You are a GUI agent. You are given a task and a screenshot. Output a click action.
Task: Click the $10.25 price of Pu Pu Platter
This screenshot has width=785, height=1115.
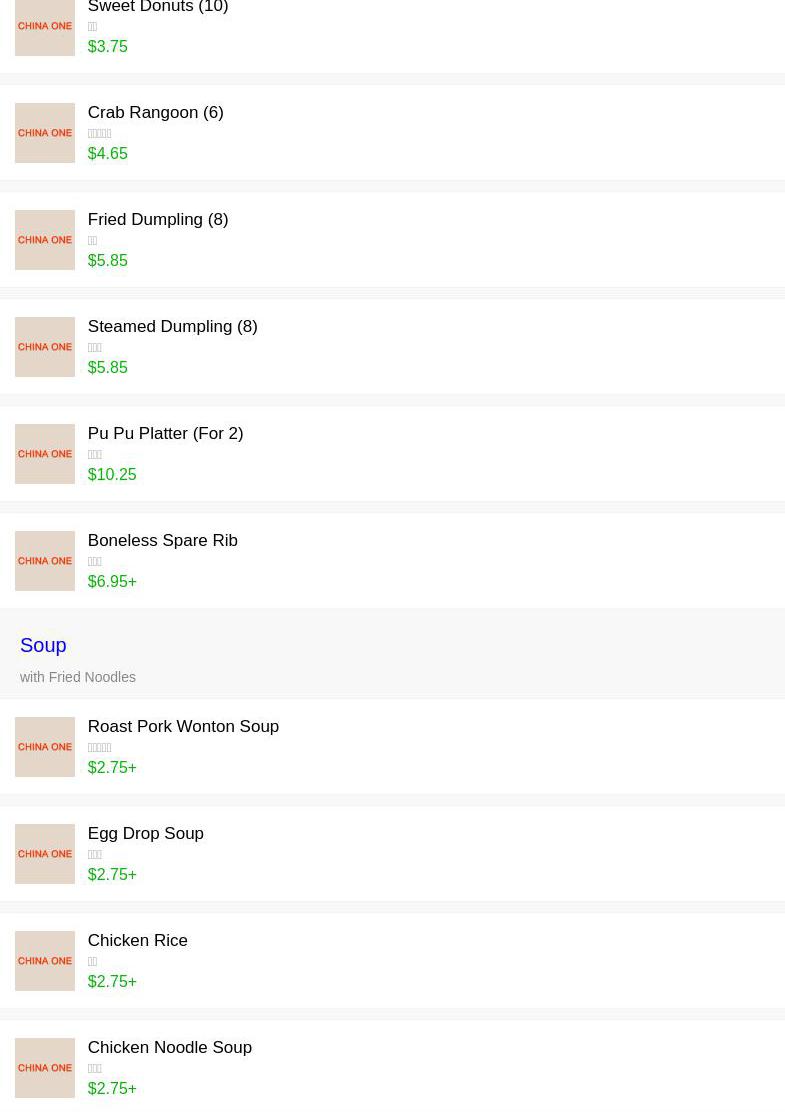(112, 475)
